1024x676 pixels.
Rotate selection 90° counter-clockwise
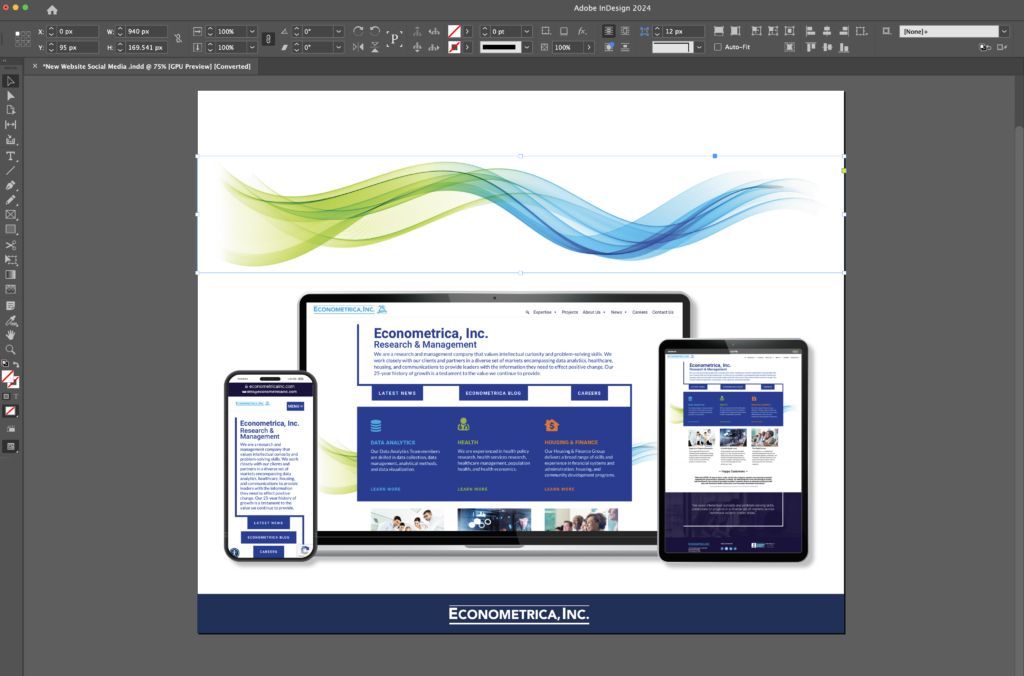[x=375, y=31]
